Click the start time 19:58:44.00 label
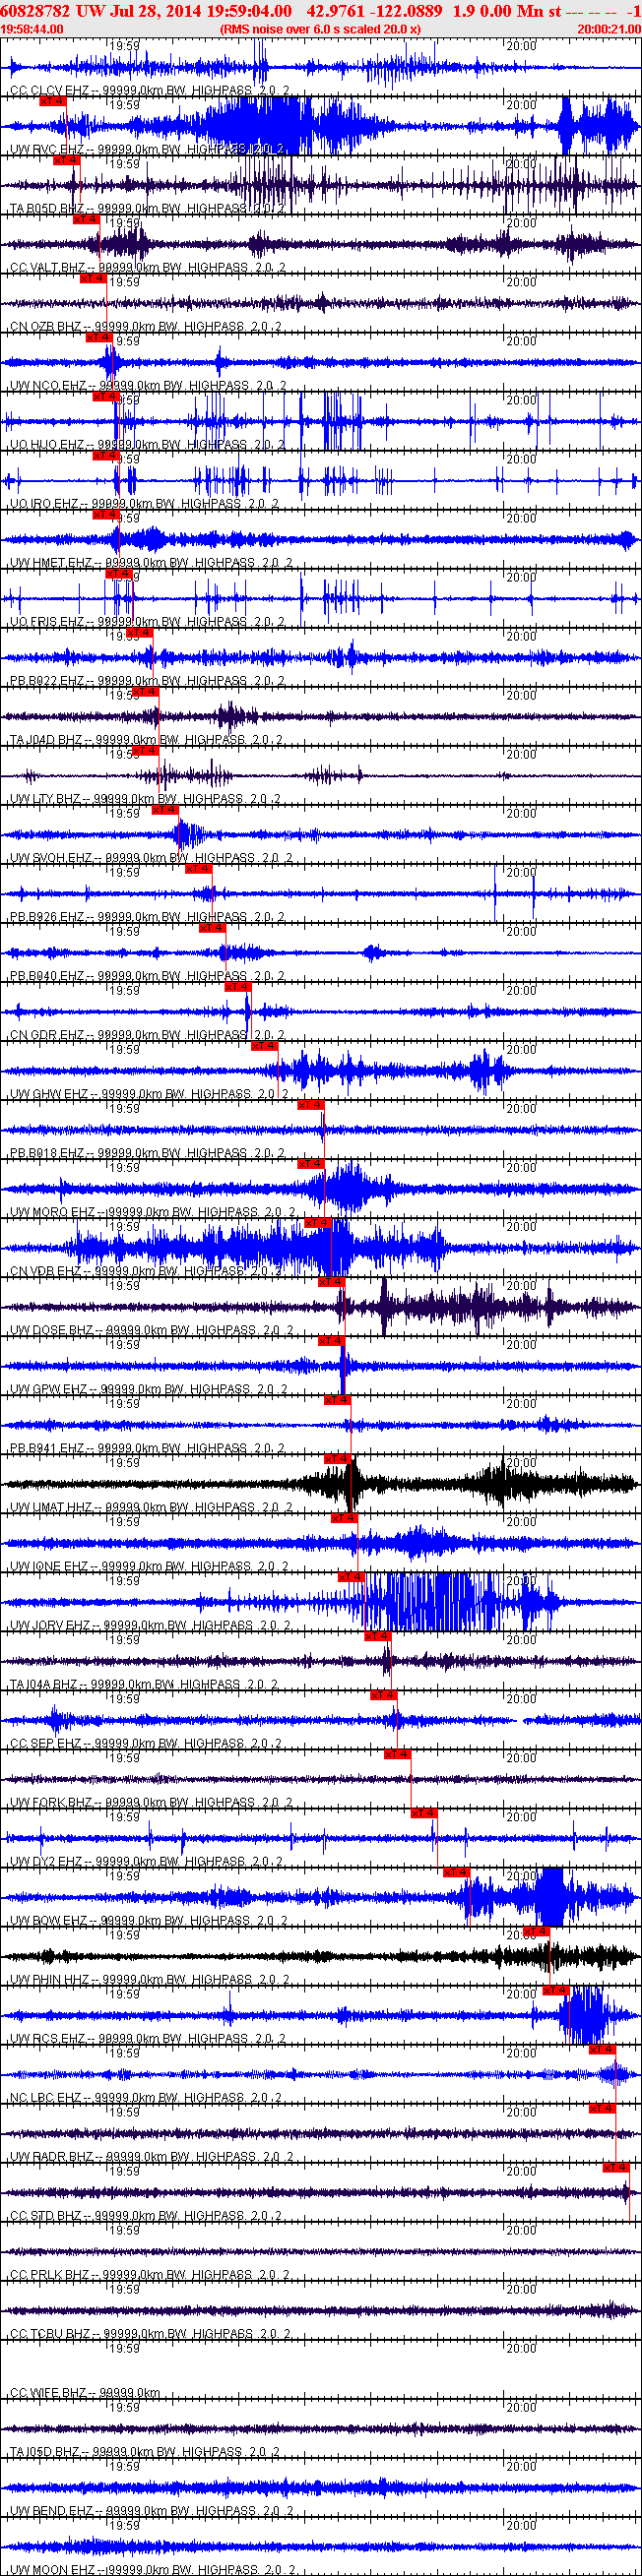This screenshot has width=642, height=2576. [x=32, y=29]
